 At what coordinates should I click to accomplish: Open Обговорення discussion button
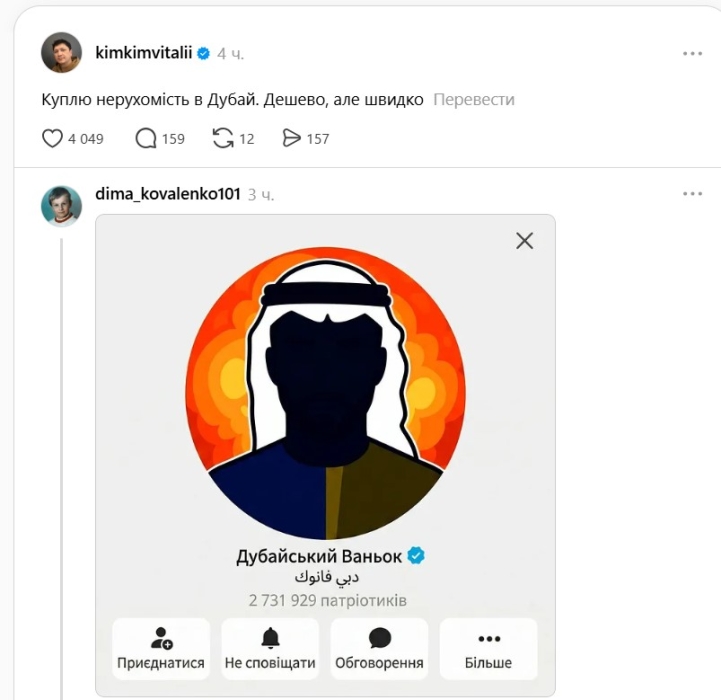[x=379, y=649]
